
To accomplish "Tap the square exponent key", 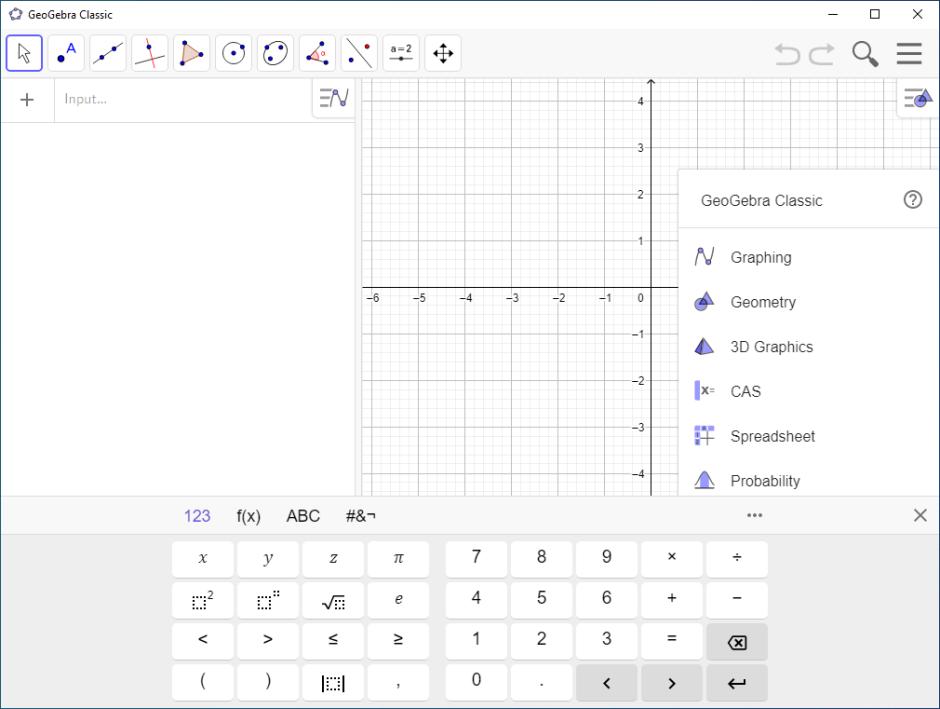I will point(203,600).
